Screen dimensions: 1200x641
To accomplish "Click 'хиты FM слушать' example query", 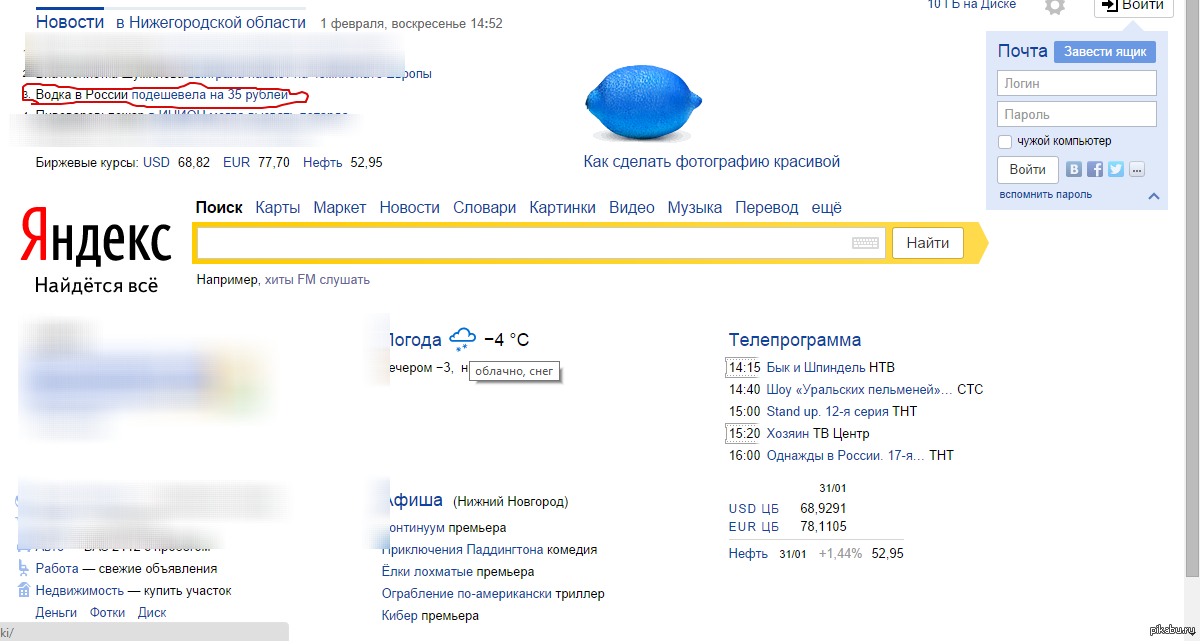I will [317, 280].
